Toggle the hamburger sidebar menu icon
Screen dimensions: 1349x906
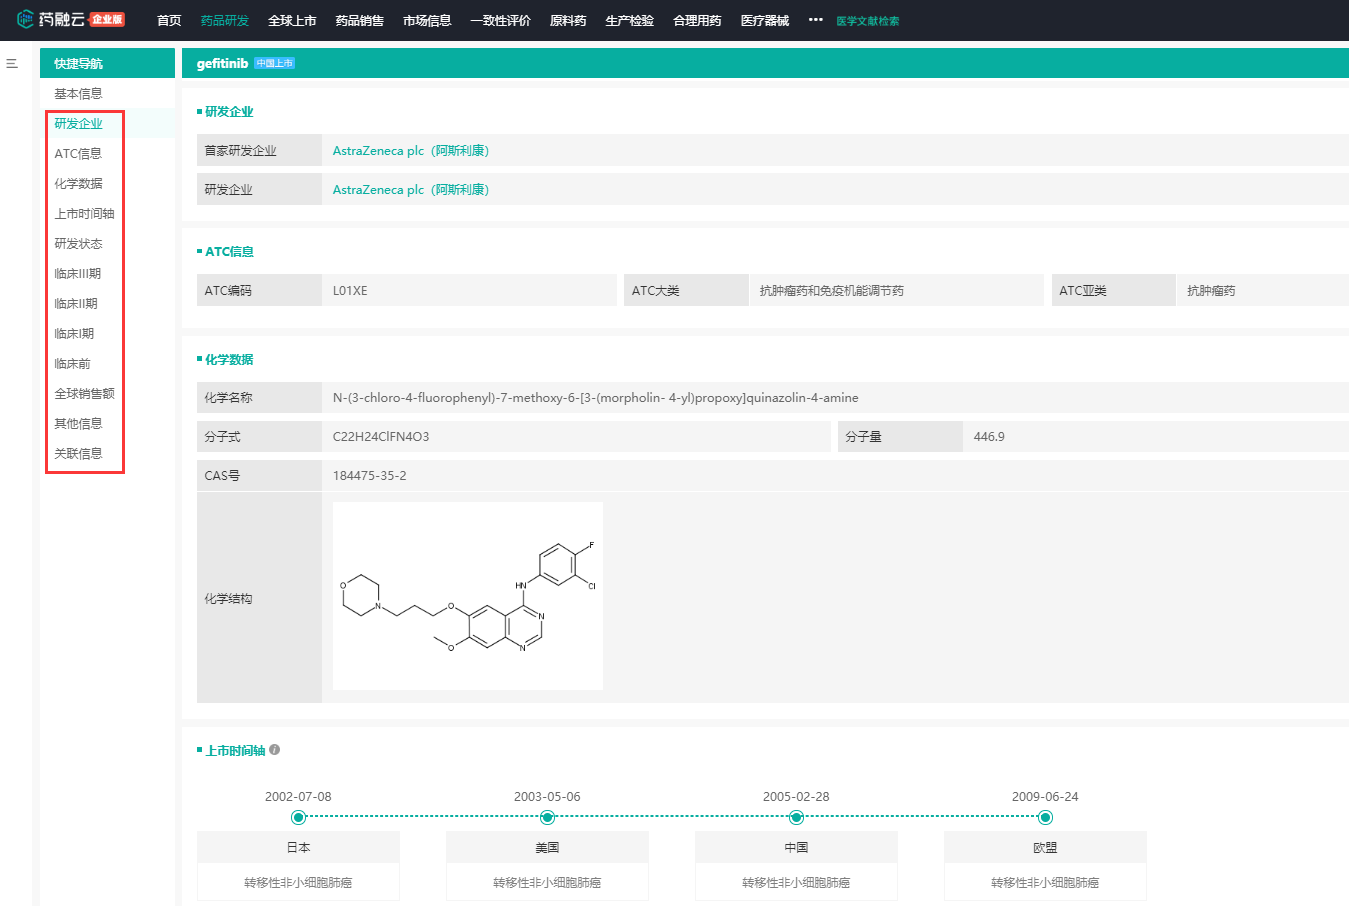pyautogui.click(x=12, y=64)
